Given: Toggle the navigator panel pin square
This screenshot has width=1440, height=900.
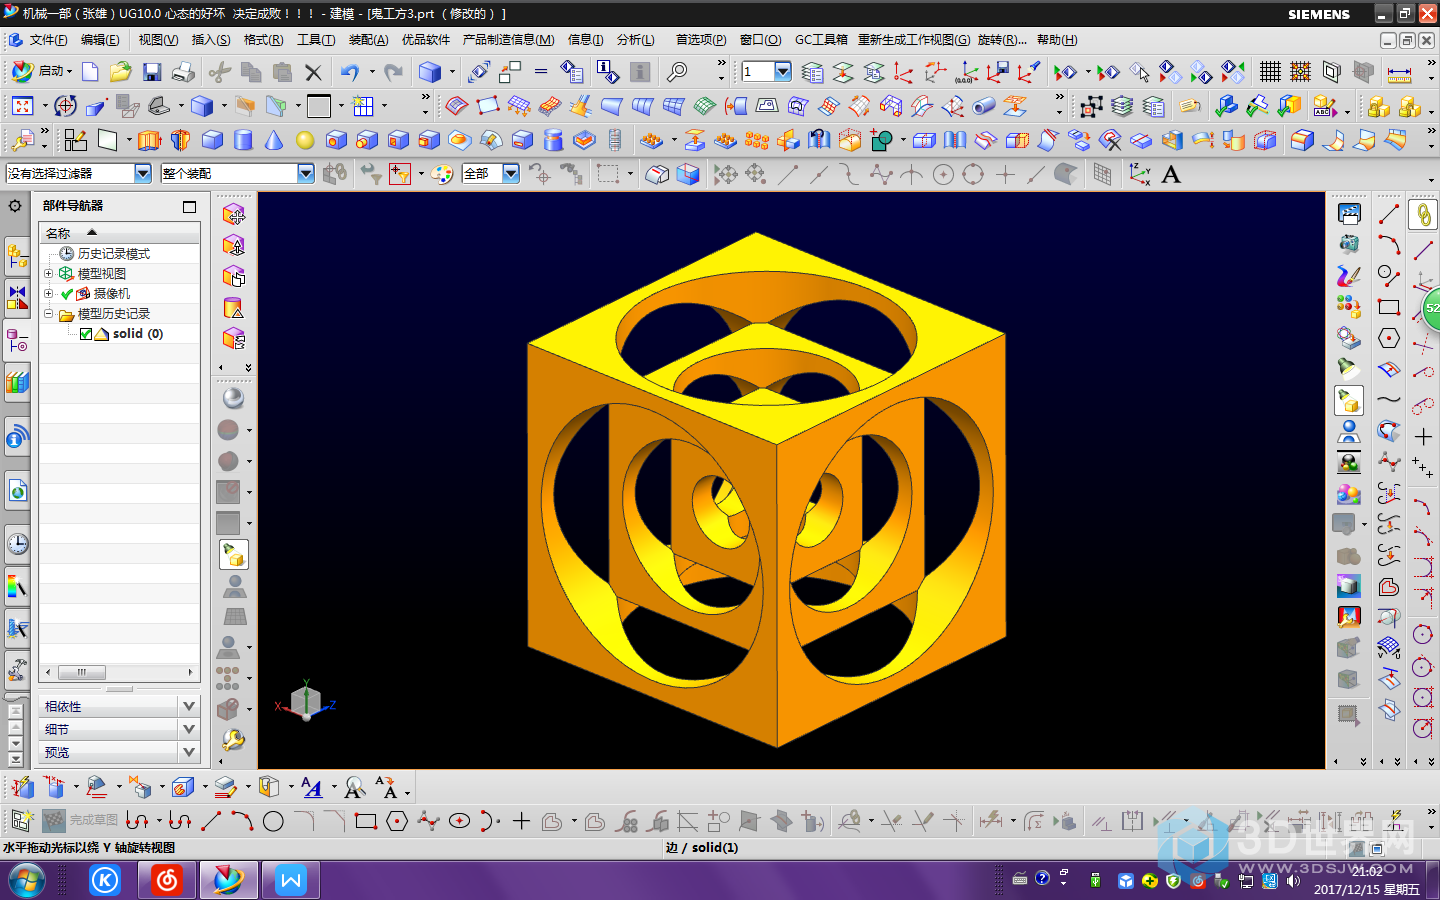Looking at the screenshot, I should point(189,206).
